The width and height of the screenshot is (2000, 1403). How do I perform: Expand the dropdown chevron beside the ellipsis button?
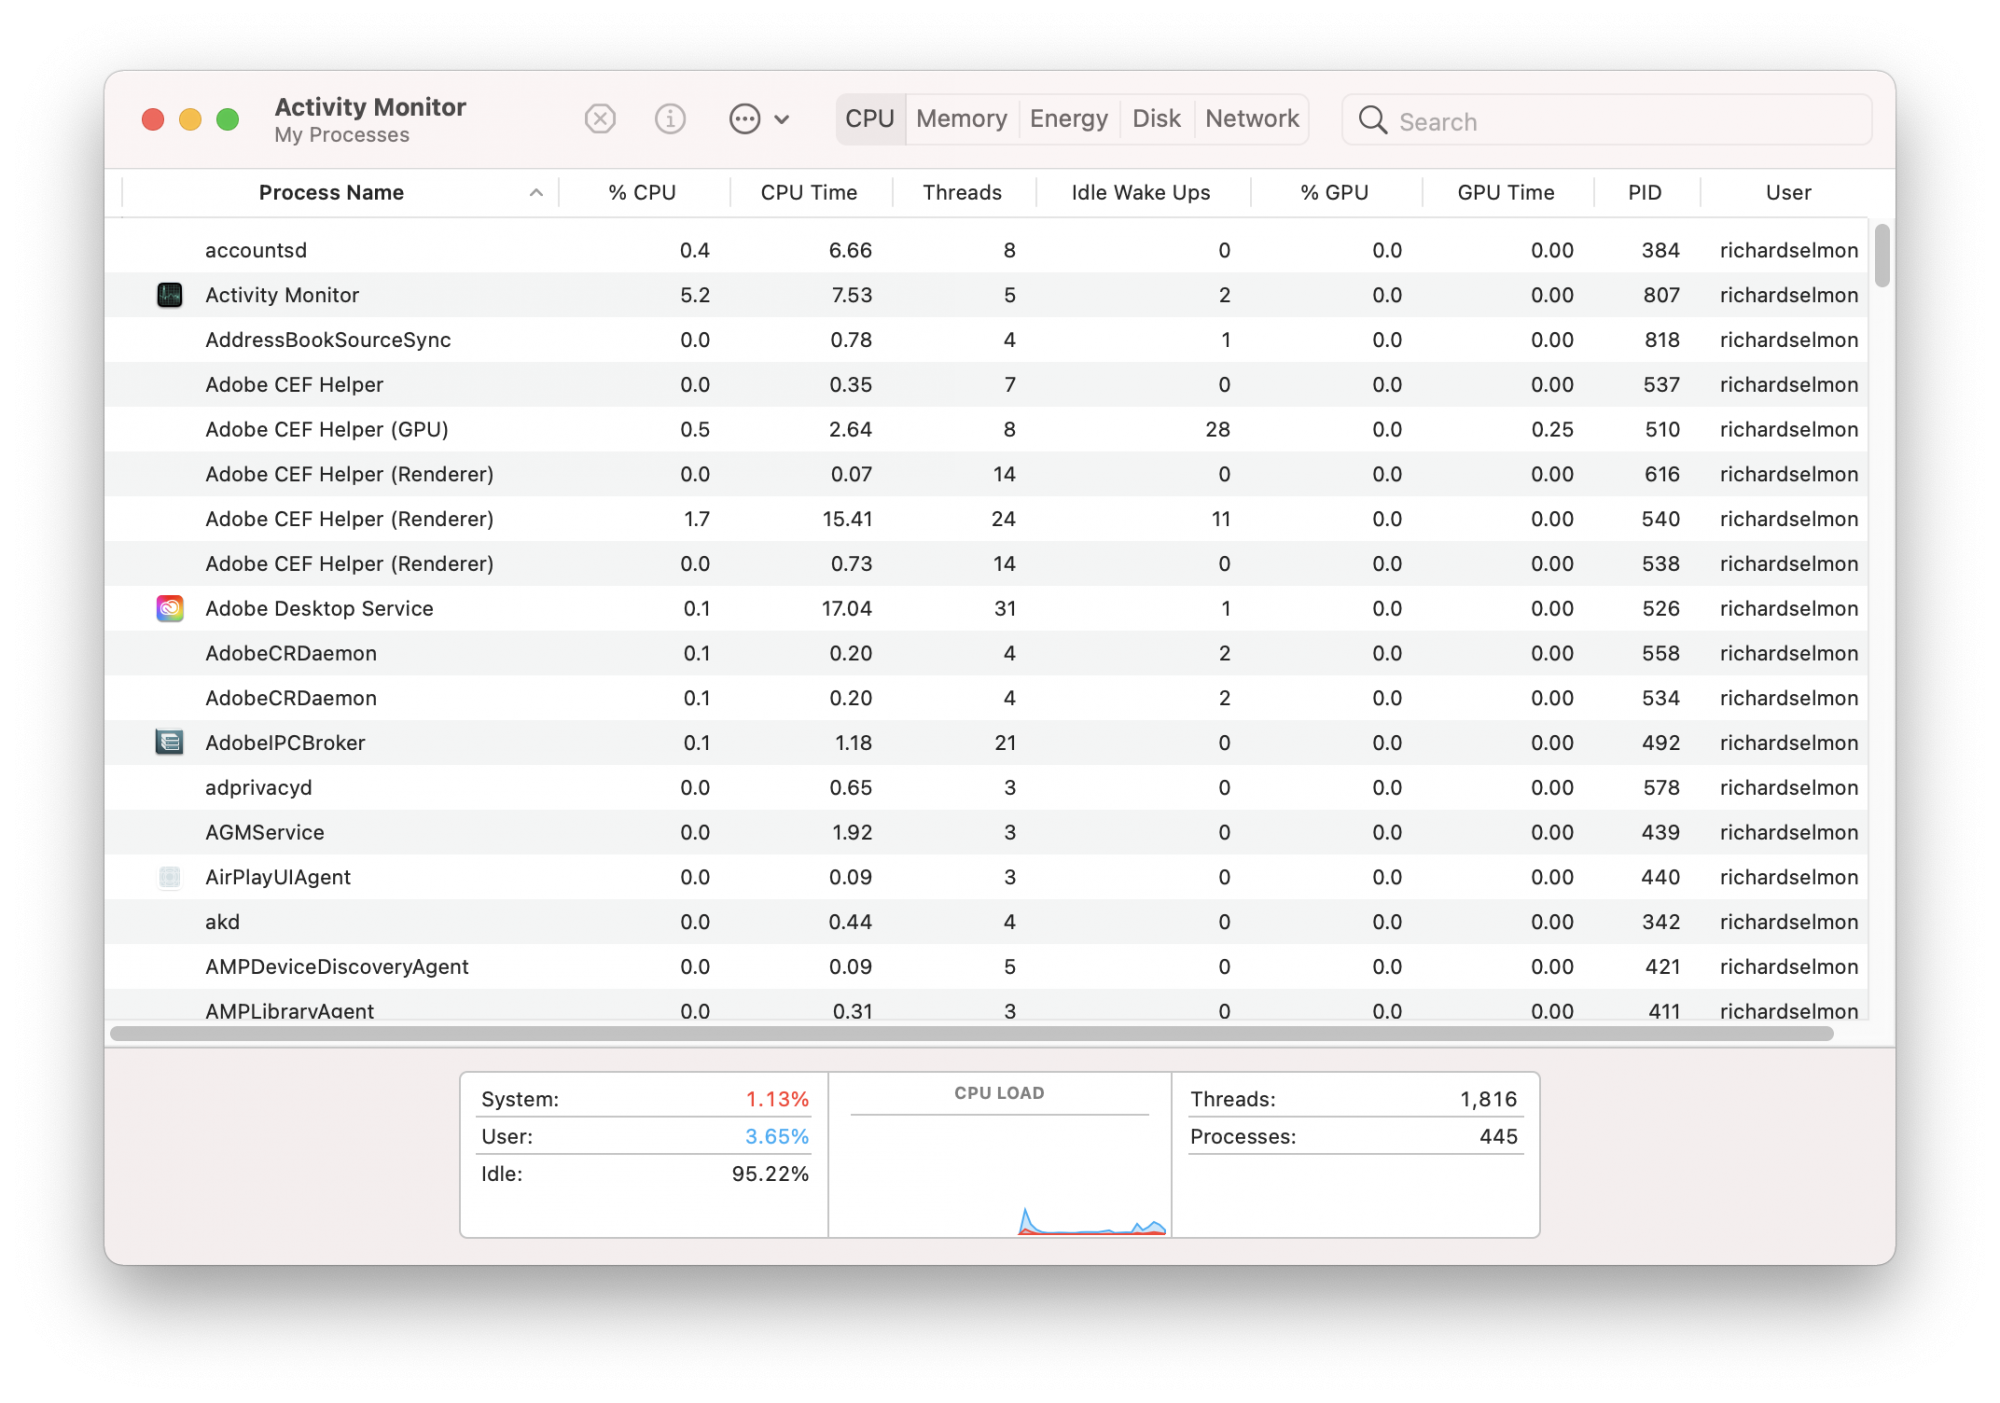(x=782, y=120)
